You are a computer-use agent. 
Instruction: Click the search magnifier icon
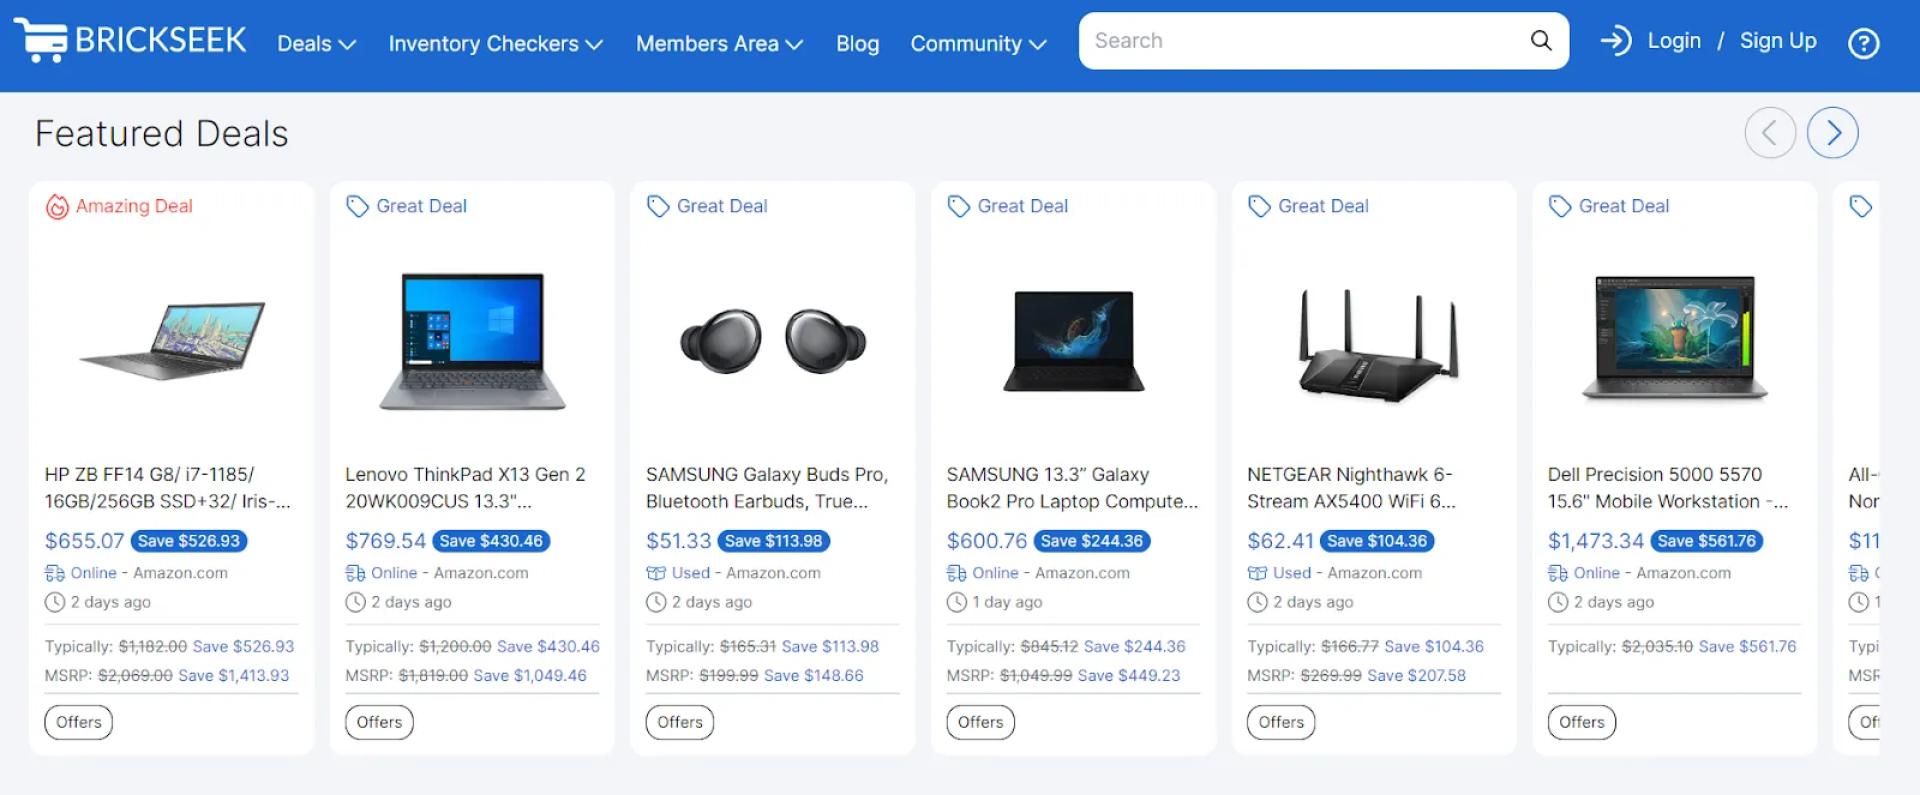click(1541, 41)
